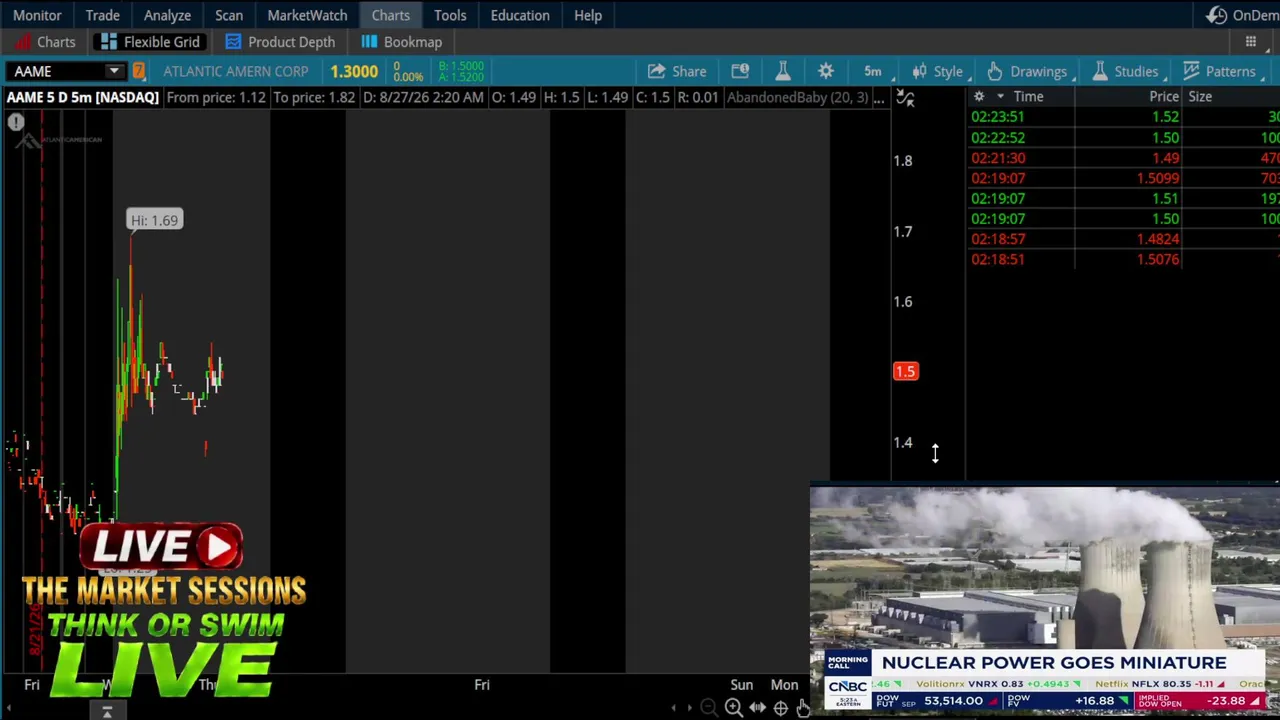Image resolution: width=1280 pixels, height=720 pixels.
Task: Open the Studies menu
Action: coord(1125,71)
